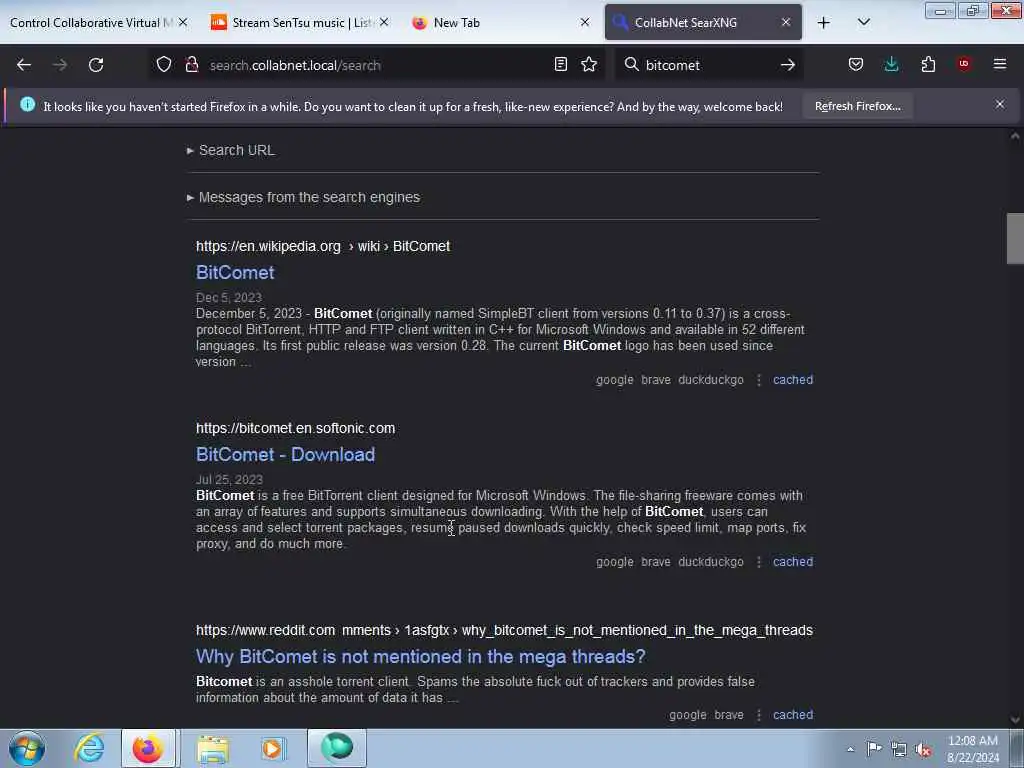1024x768 pixels.
Task: Close the New Tab tab
Action: [x=585, y=22]
